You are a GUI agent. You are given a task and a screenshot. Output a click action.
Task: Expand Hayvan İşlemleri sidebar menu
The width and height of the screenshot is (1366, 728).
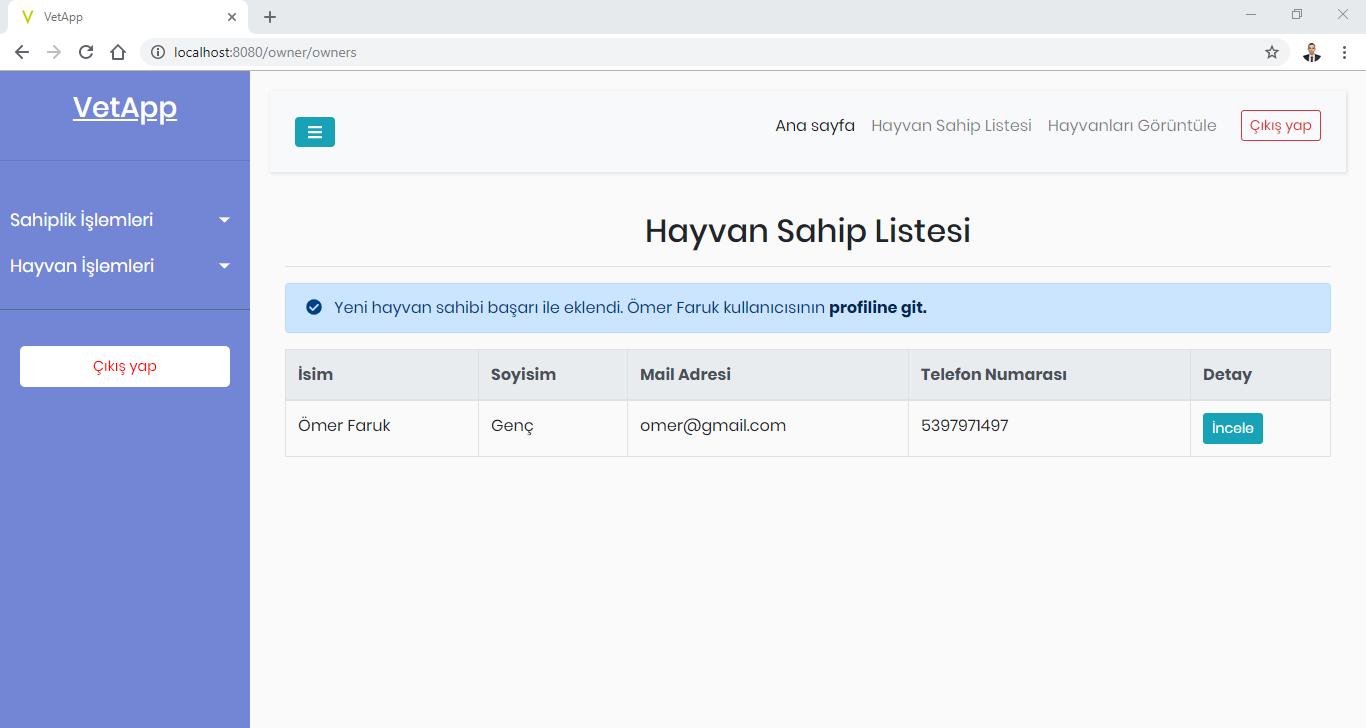120,266
